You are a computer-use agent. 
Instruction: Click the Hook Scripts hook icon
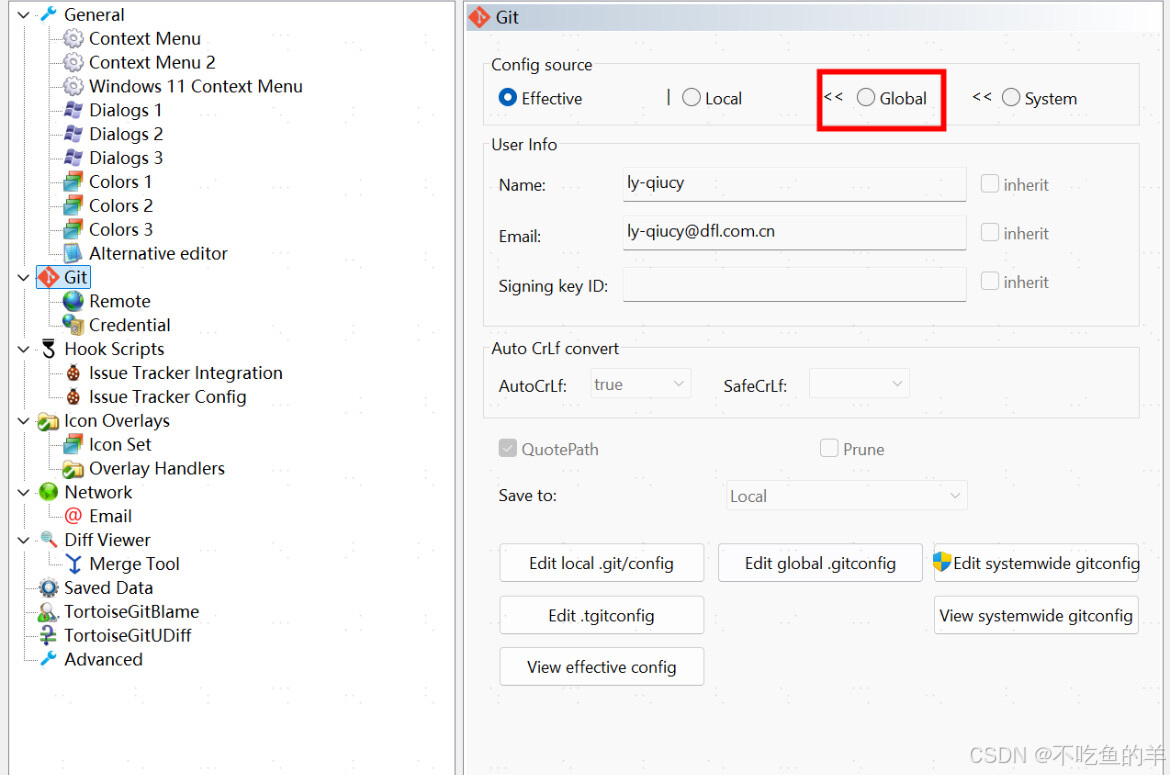pyautogui.click(x=49, y=348)
